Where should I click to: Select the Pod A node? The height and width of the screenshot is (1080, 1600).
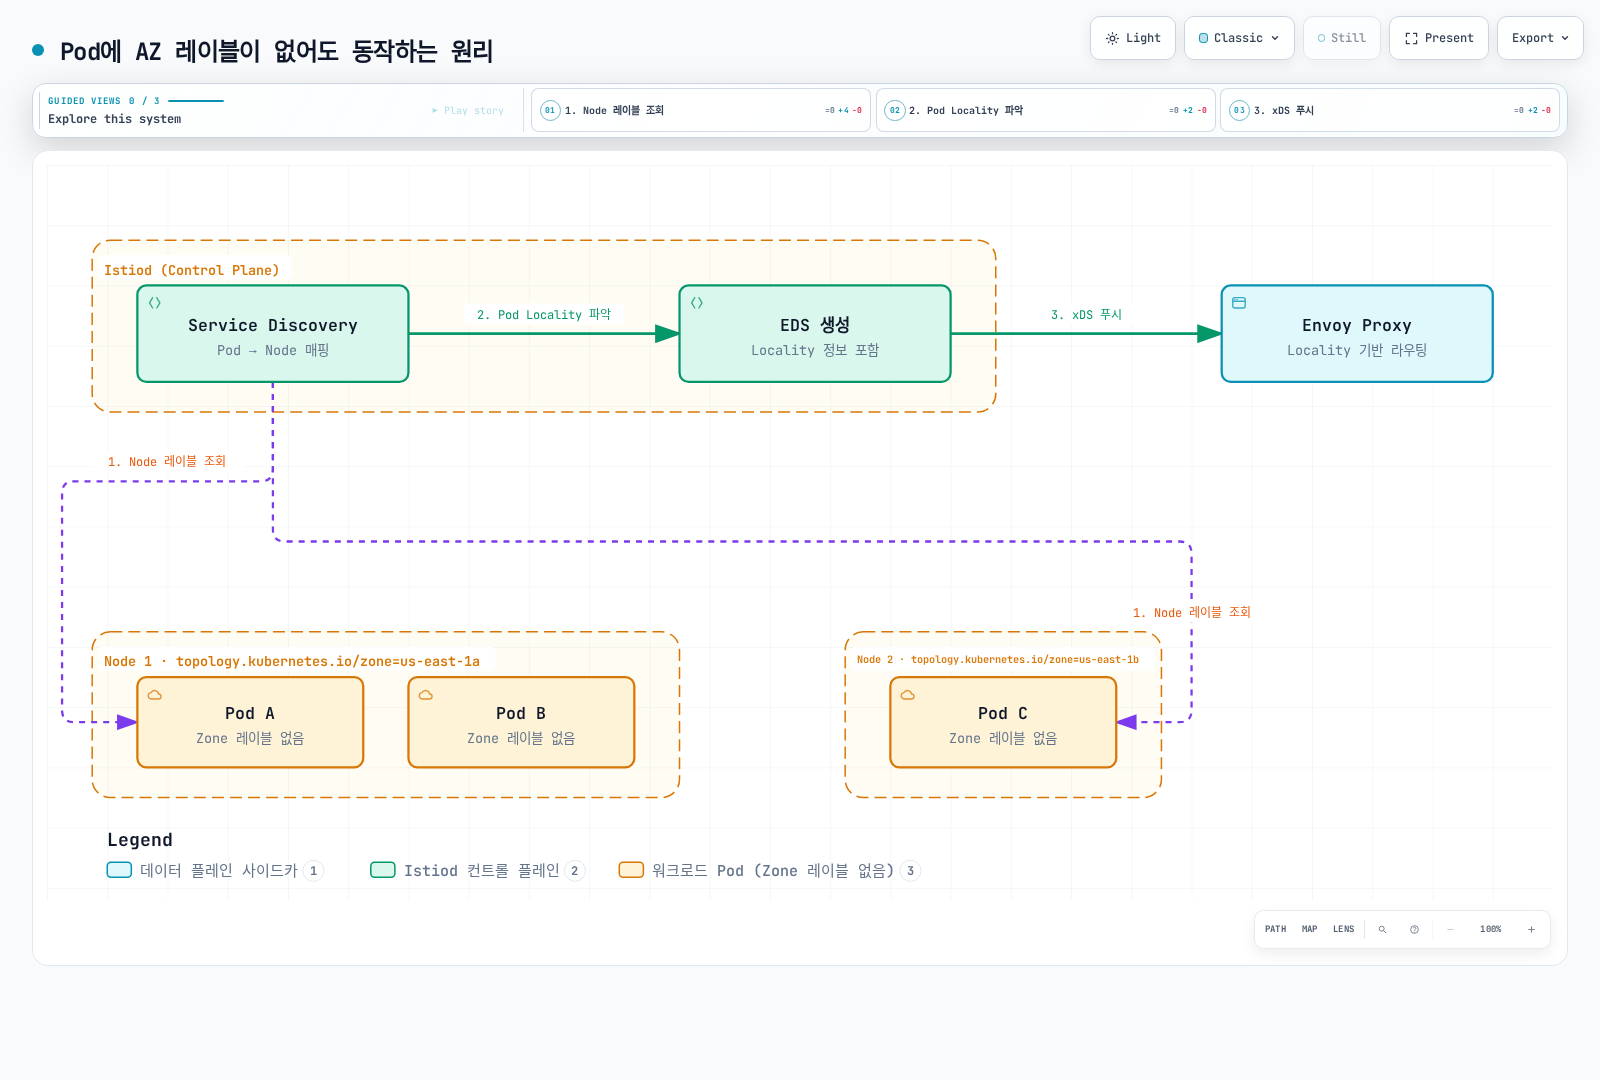tap(250, 723)
